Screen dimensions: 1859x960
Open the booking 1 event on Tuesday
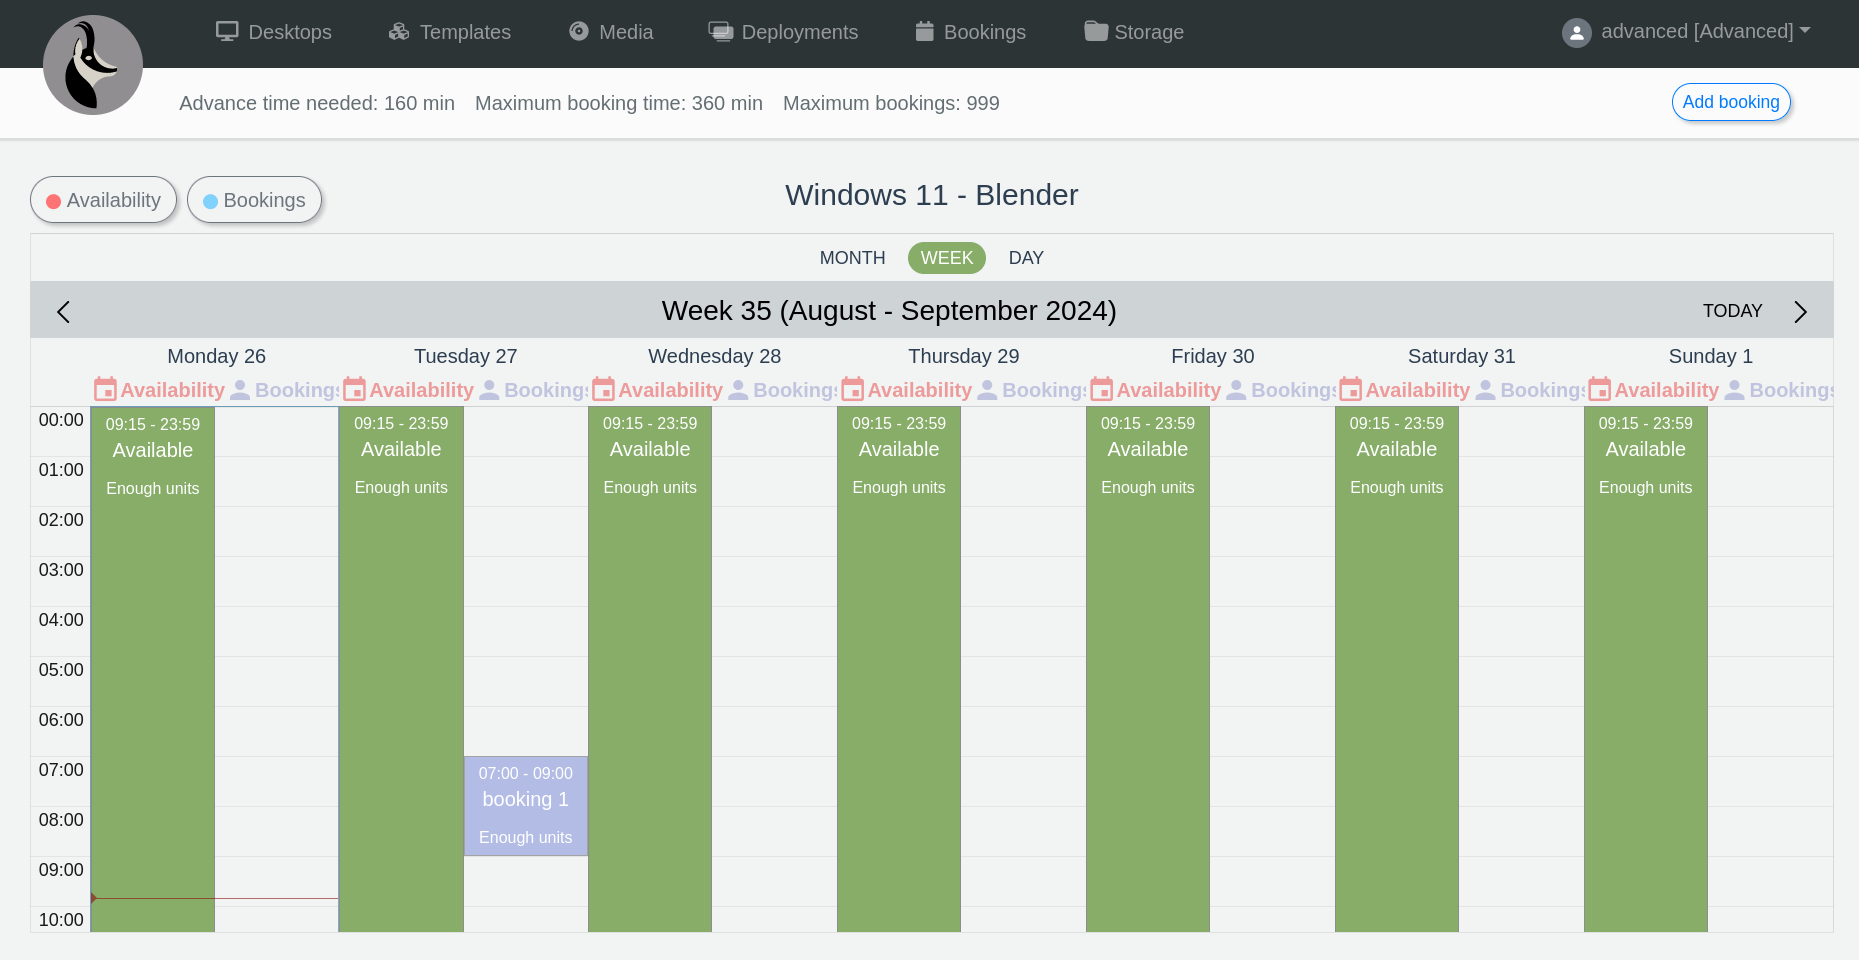pyautogui.click(x=525, y=805)
